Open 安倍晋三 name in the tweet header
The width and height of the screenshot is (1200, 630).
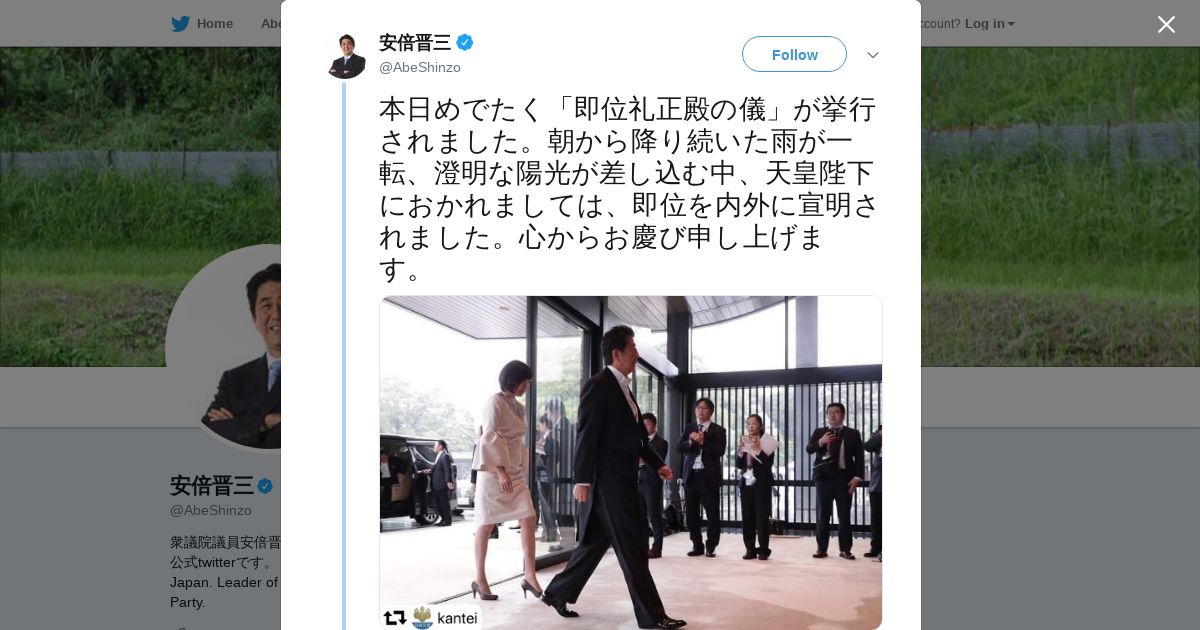415,42
